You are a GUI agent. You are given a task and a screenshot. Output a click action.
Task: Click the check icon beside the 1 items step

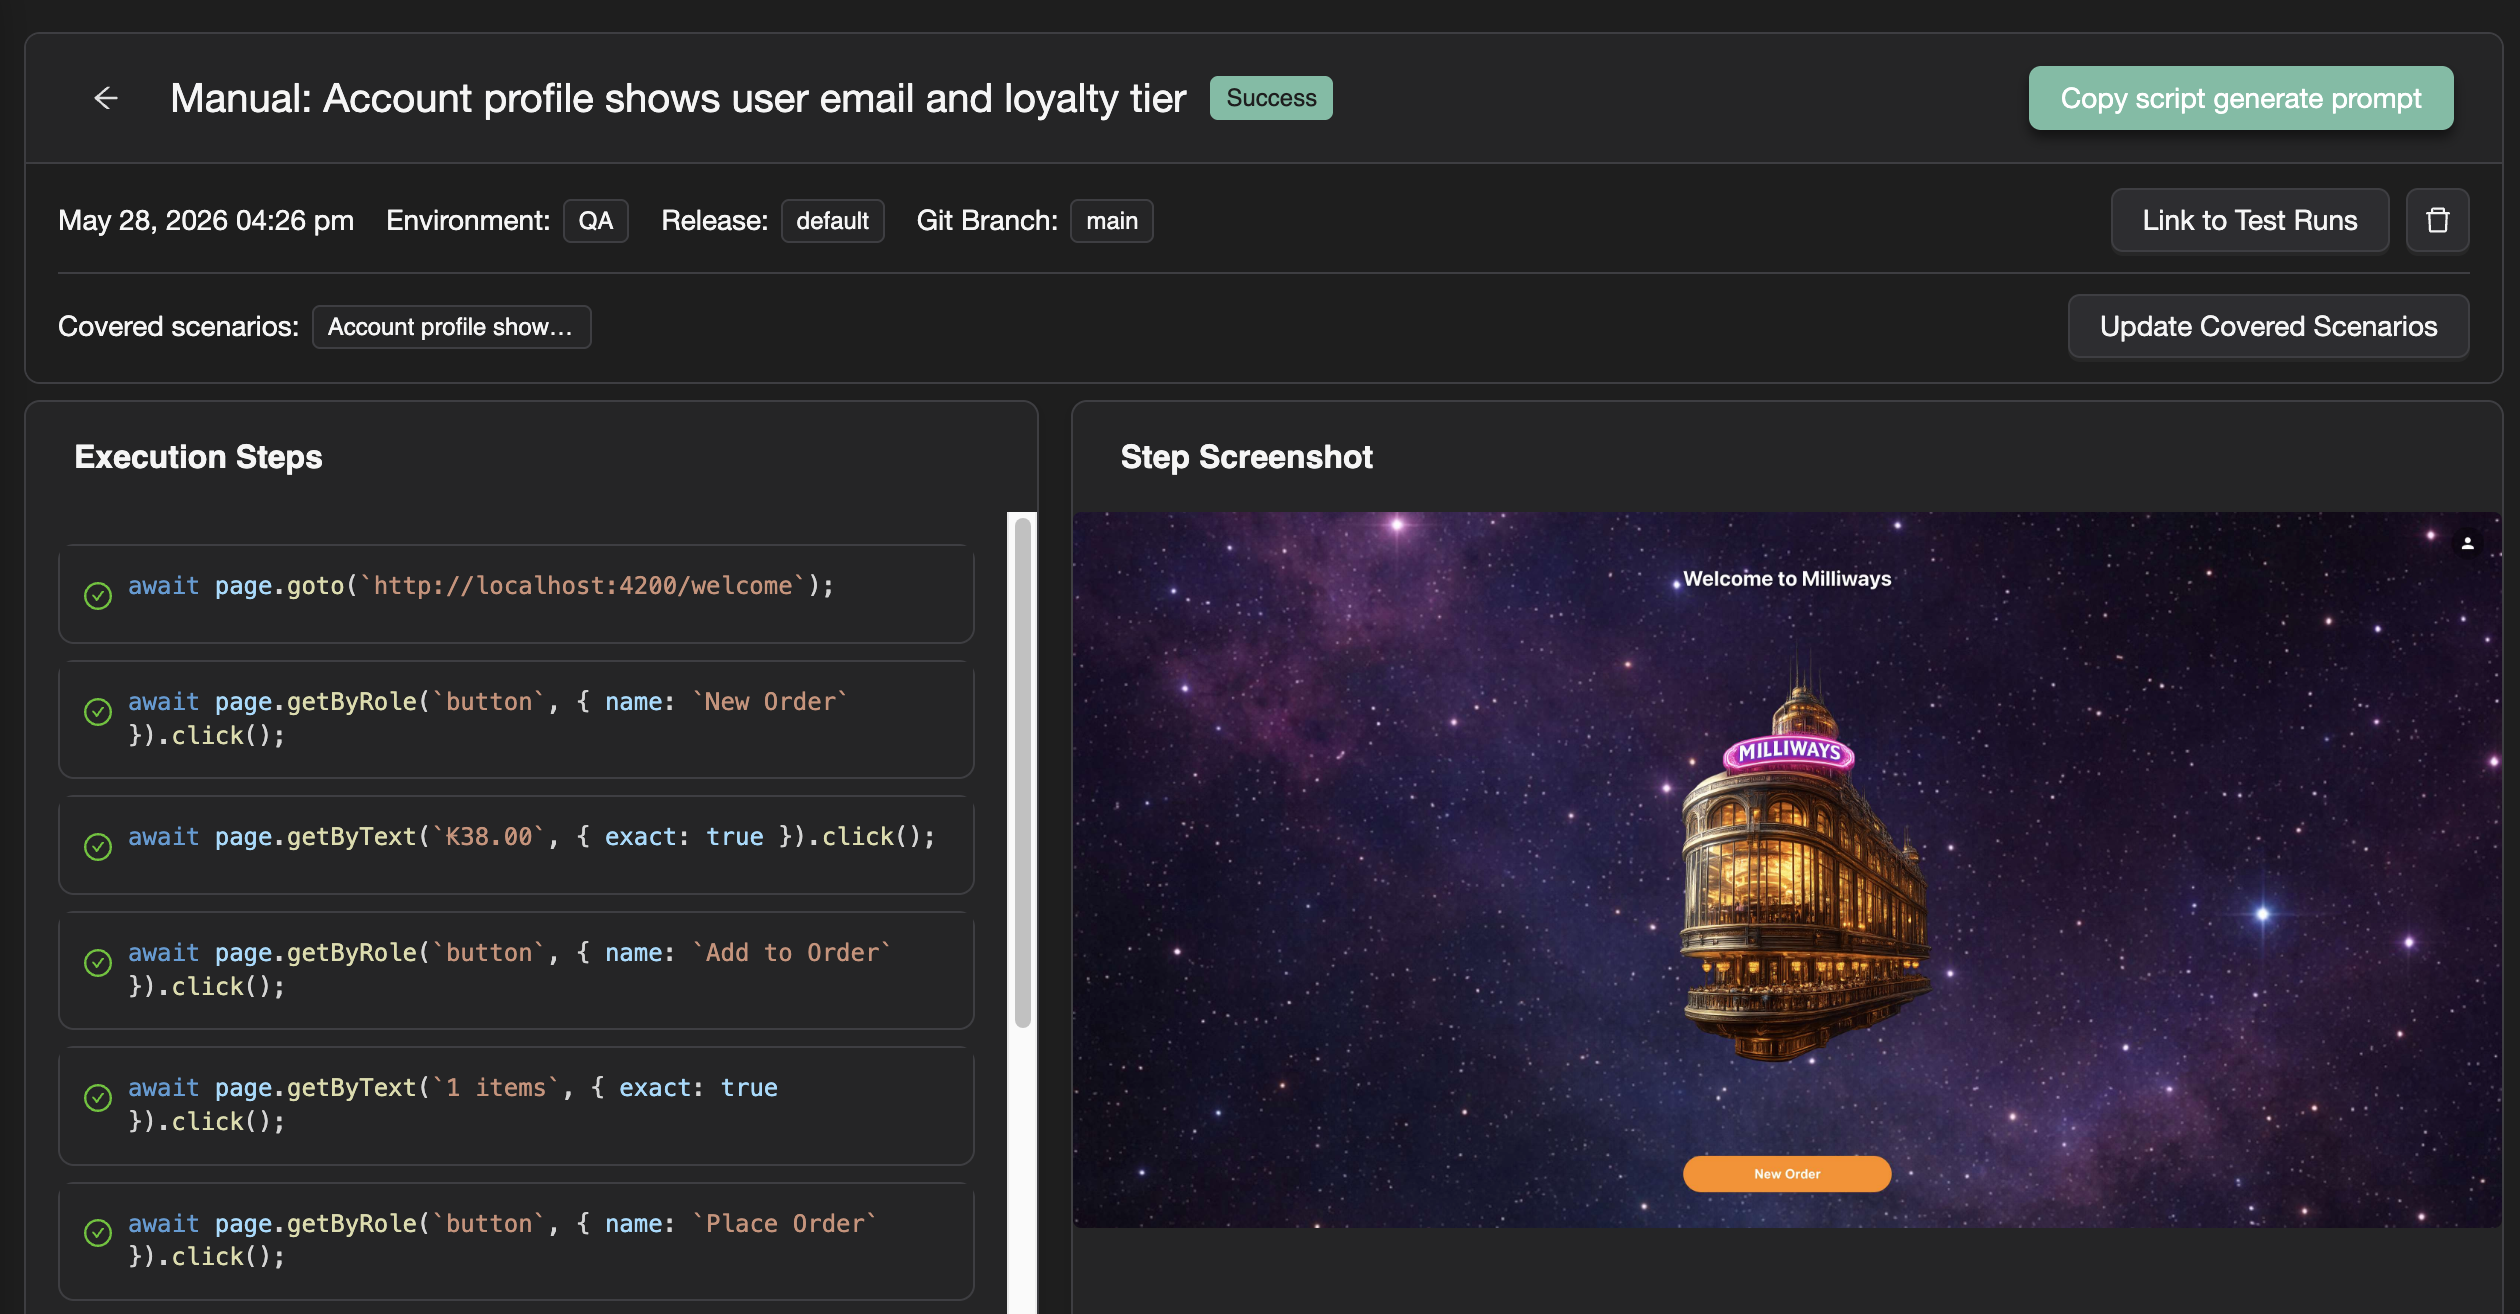(x=98, y=1098)
